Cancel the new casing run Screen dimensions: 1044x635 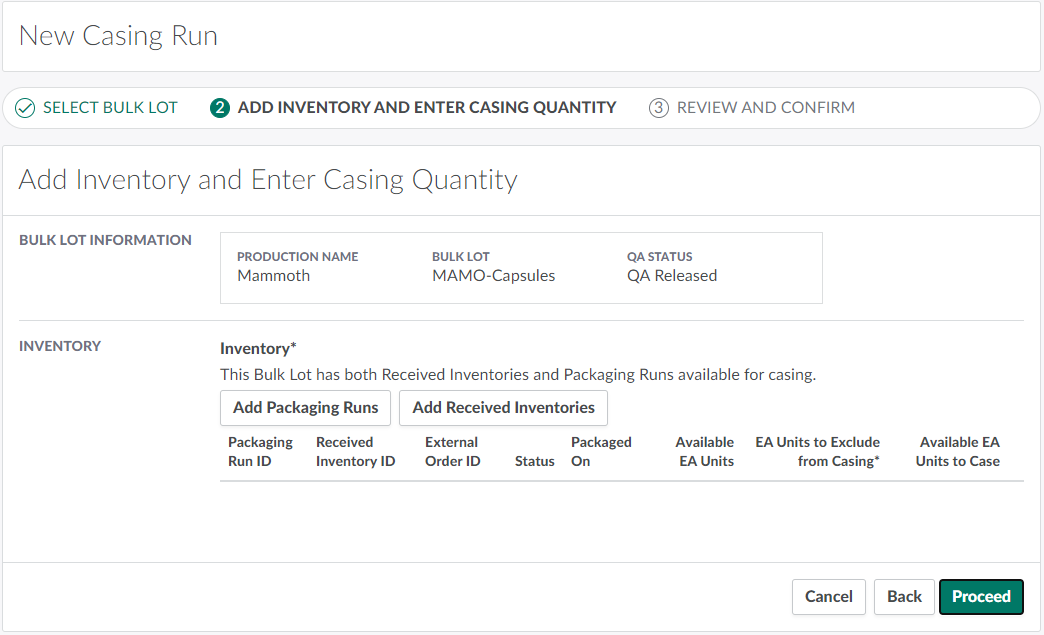click(x=828, y=596)
